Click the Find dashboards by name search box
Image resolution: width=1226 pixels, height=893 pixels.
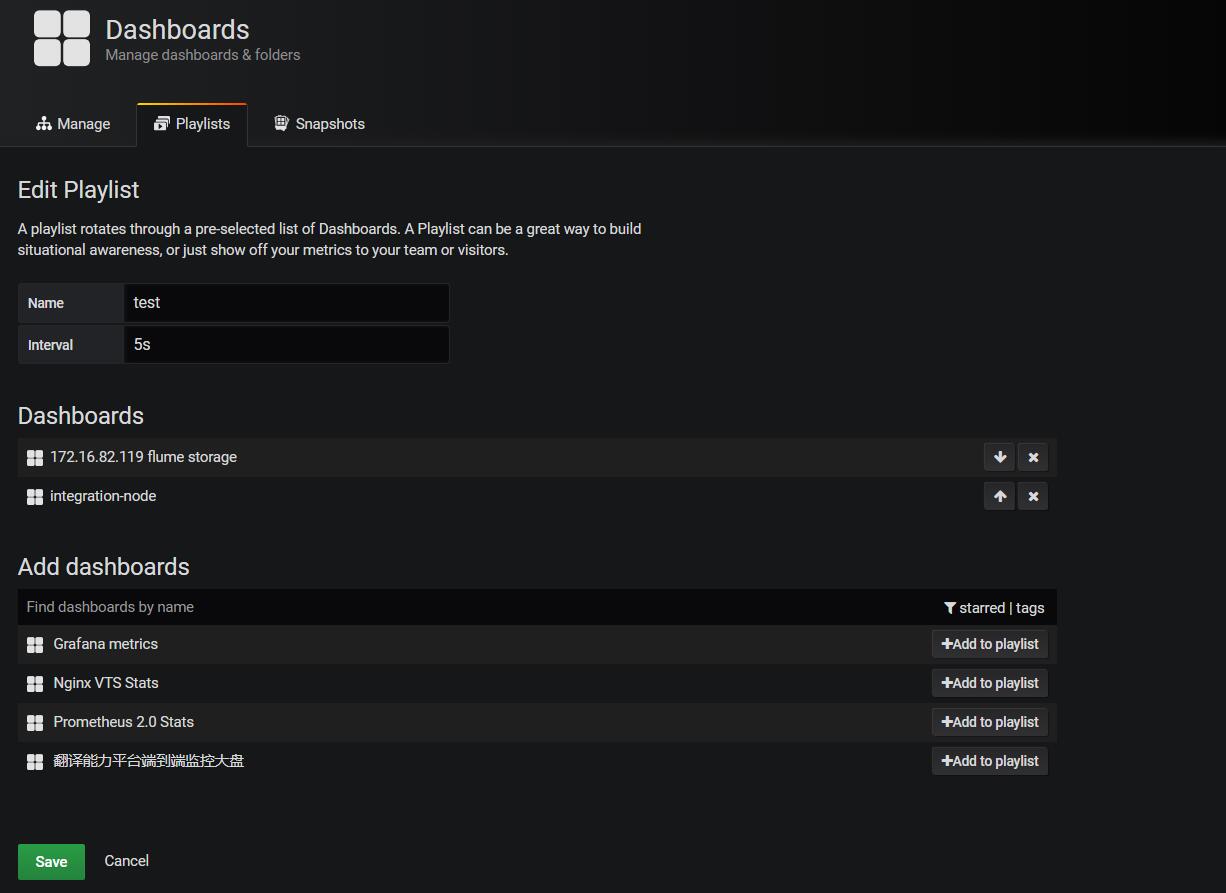[470, 607]
